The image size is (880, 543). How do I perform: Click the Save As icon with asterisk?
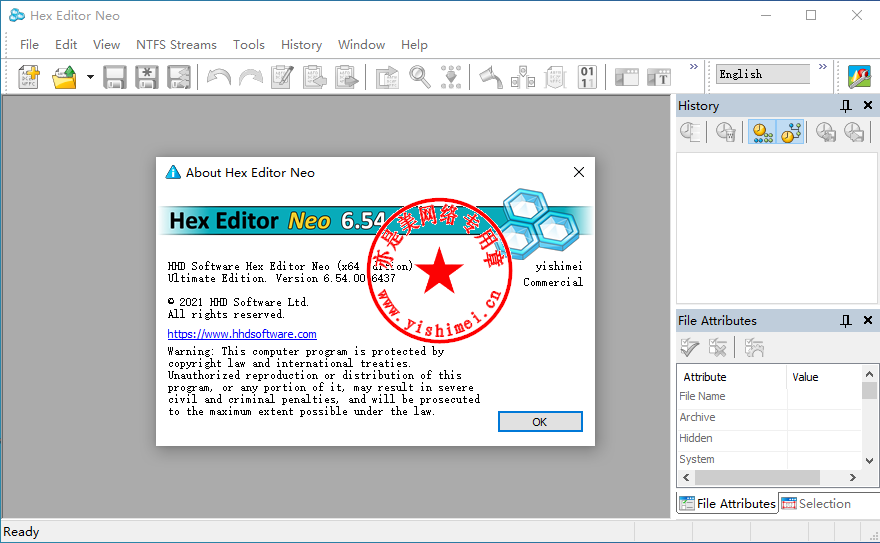point(146,77)
